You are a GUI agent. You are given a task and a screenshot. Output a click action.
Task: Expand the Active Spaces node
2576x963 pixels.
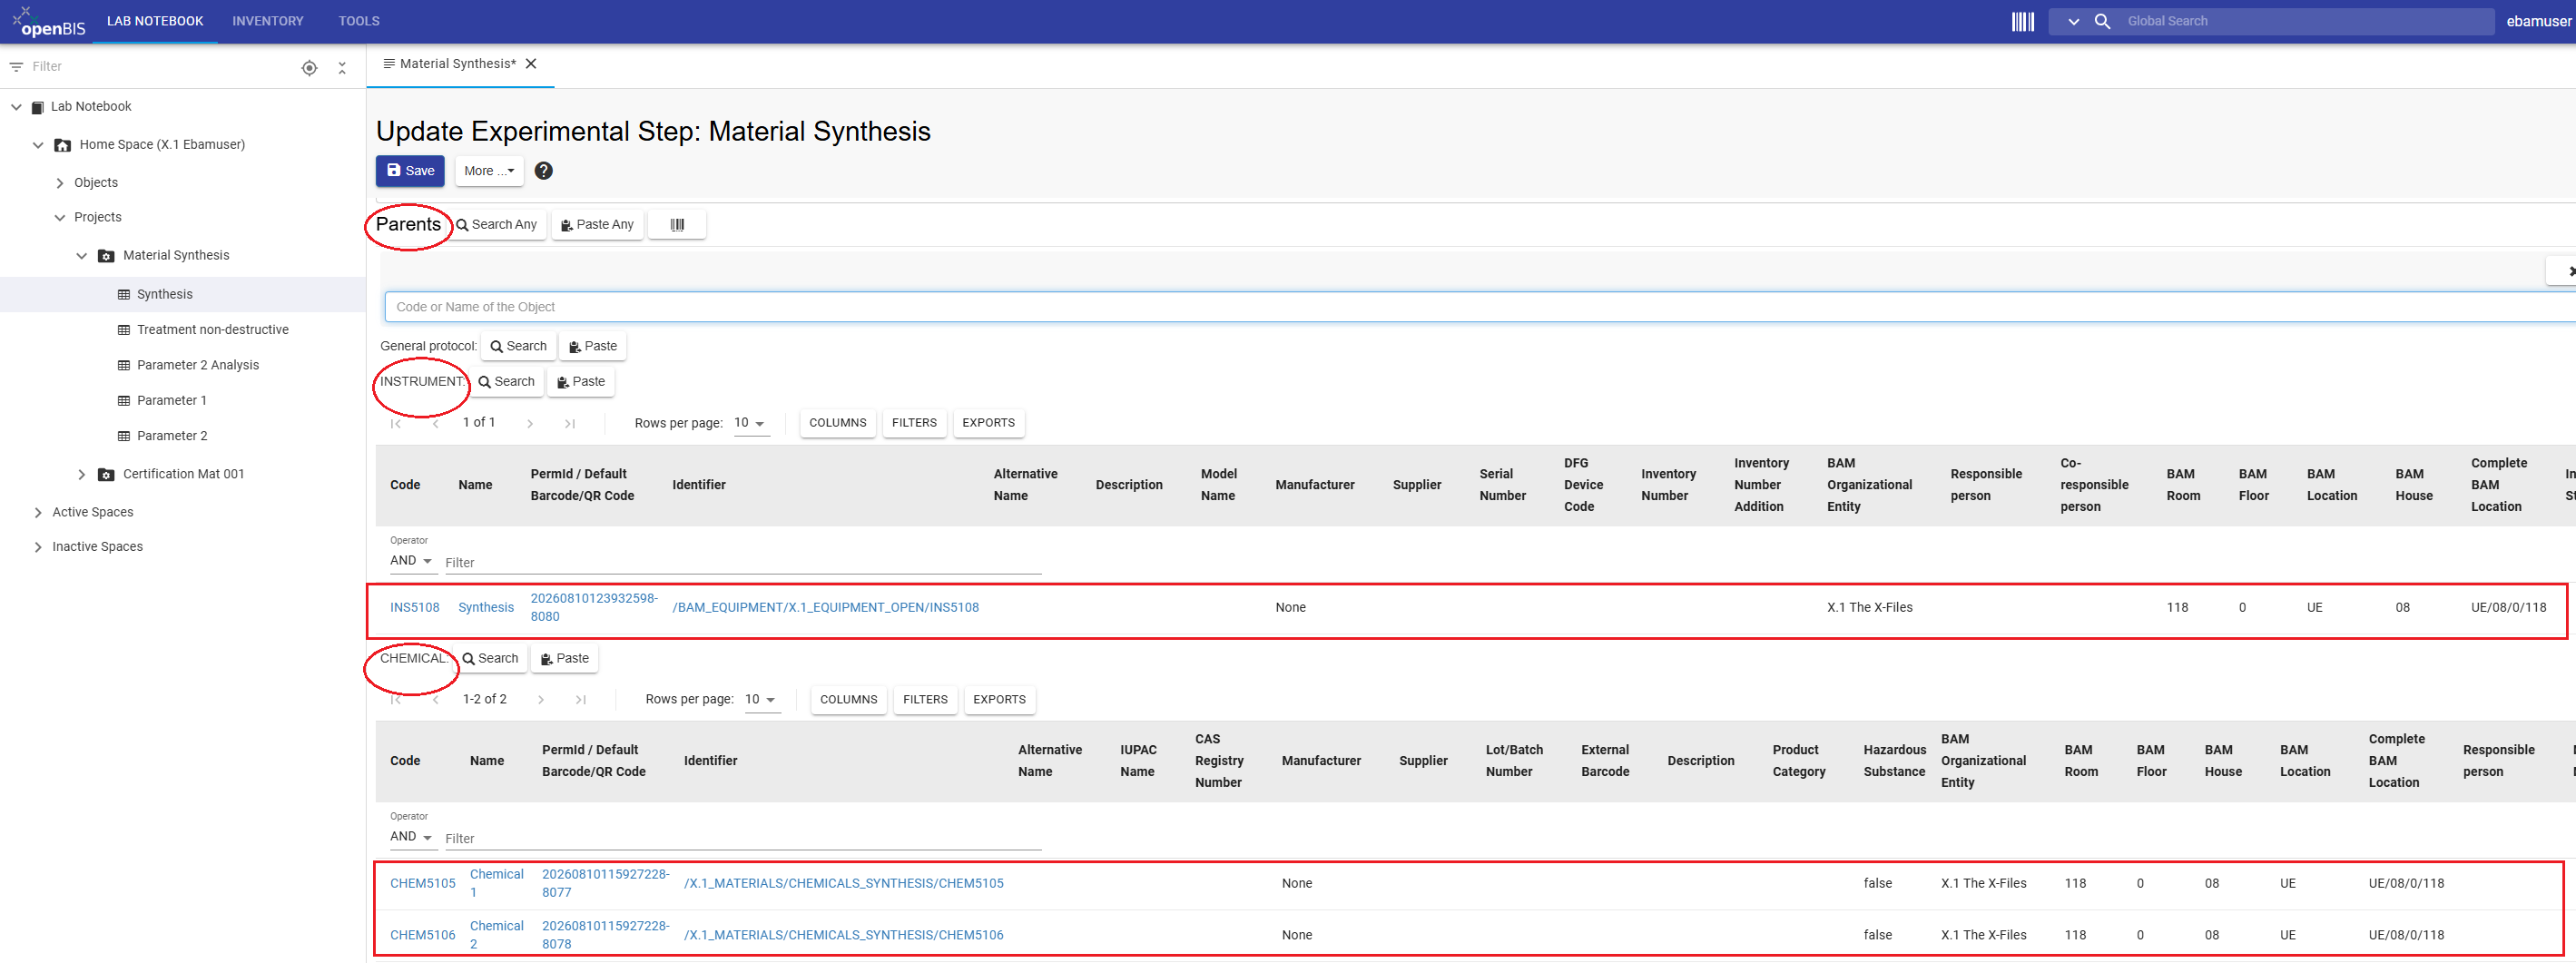click(x=38, y=513)
